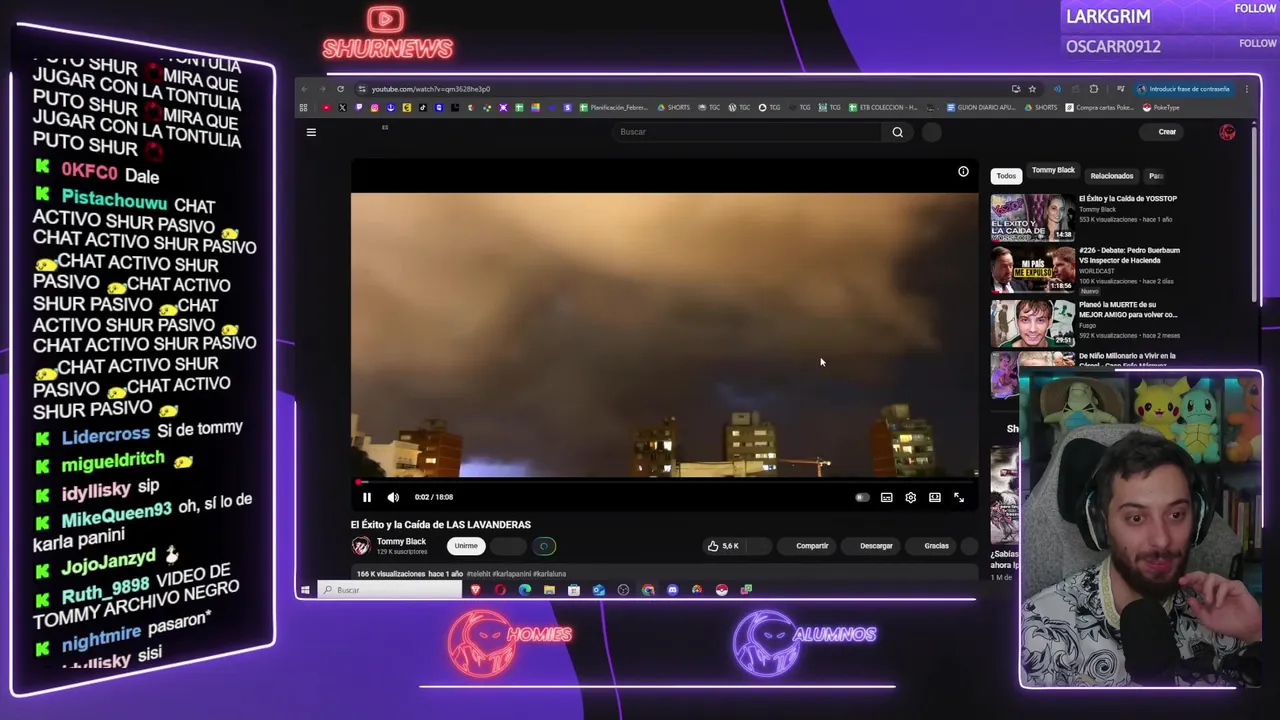1280x720 pixels.
Task: Open the Planificación_Febrer... bookmark
Action: tap(612, 107)
